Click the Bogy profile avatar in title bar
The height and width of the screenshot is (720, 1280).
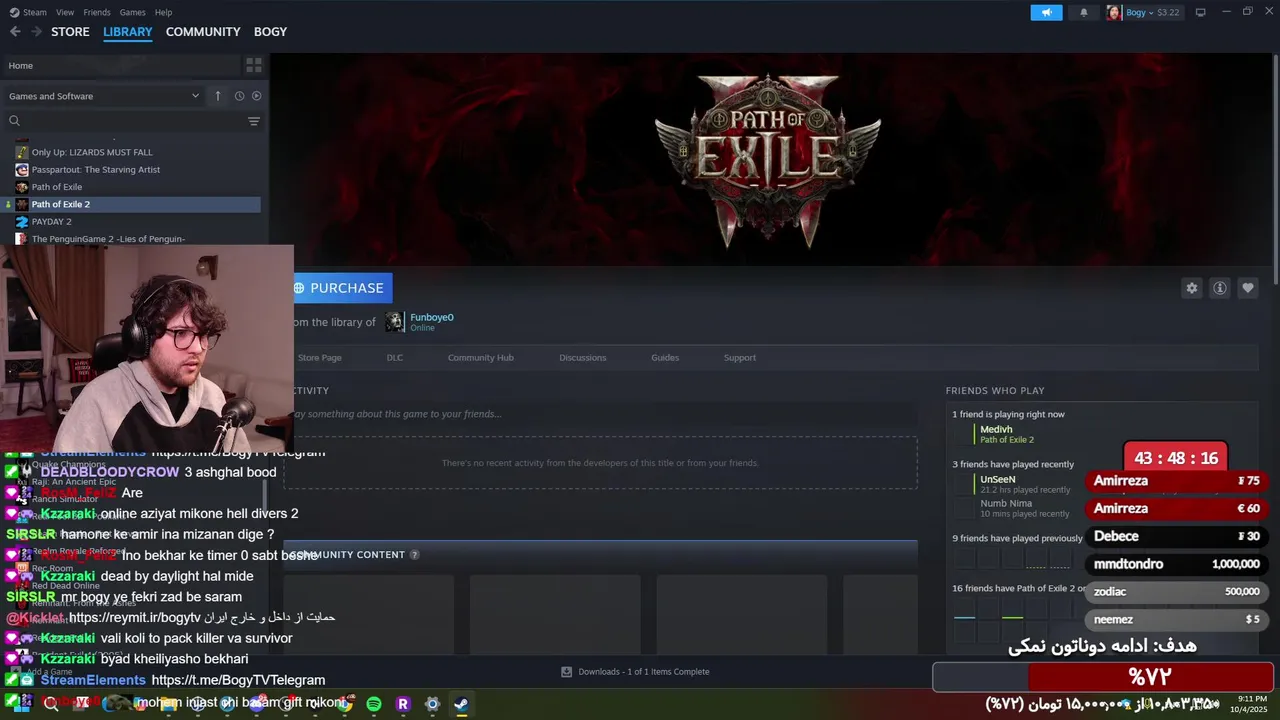coord(1114,12)
